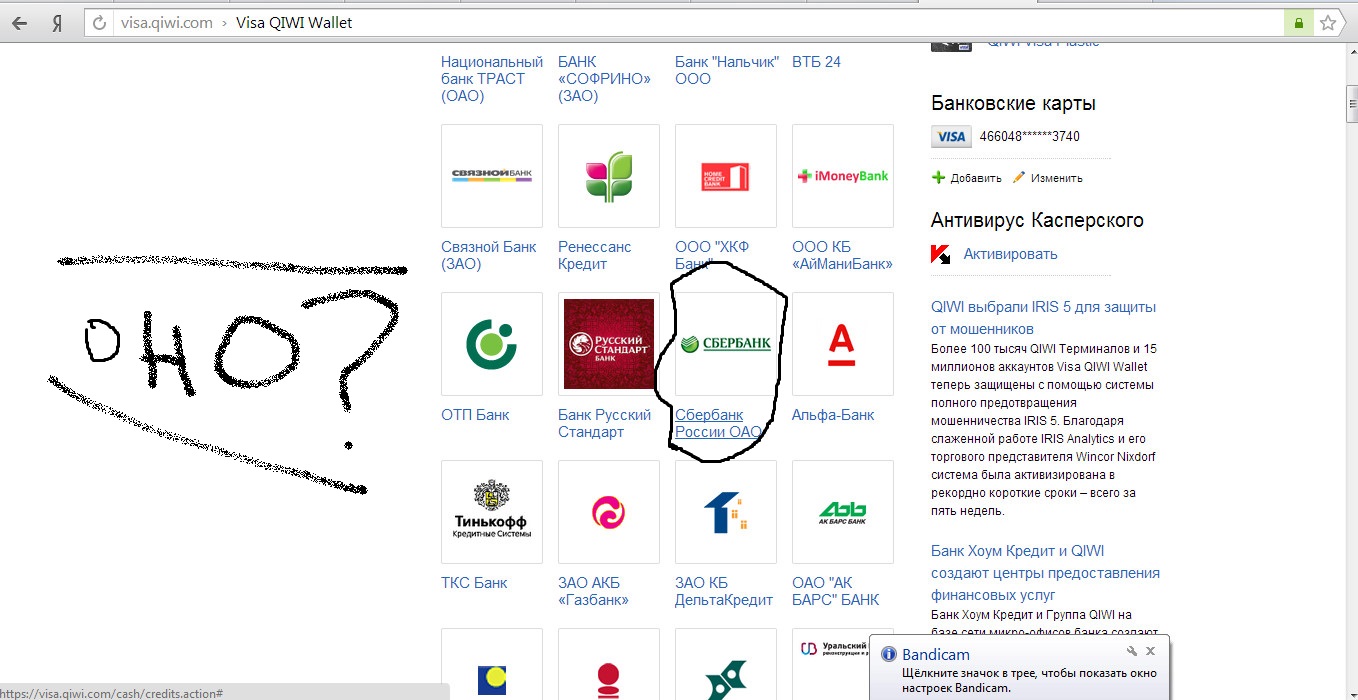Open ООО КБ «АйМаниБанк» text link

tap(842, 256)
